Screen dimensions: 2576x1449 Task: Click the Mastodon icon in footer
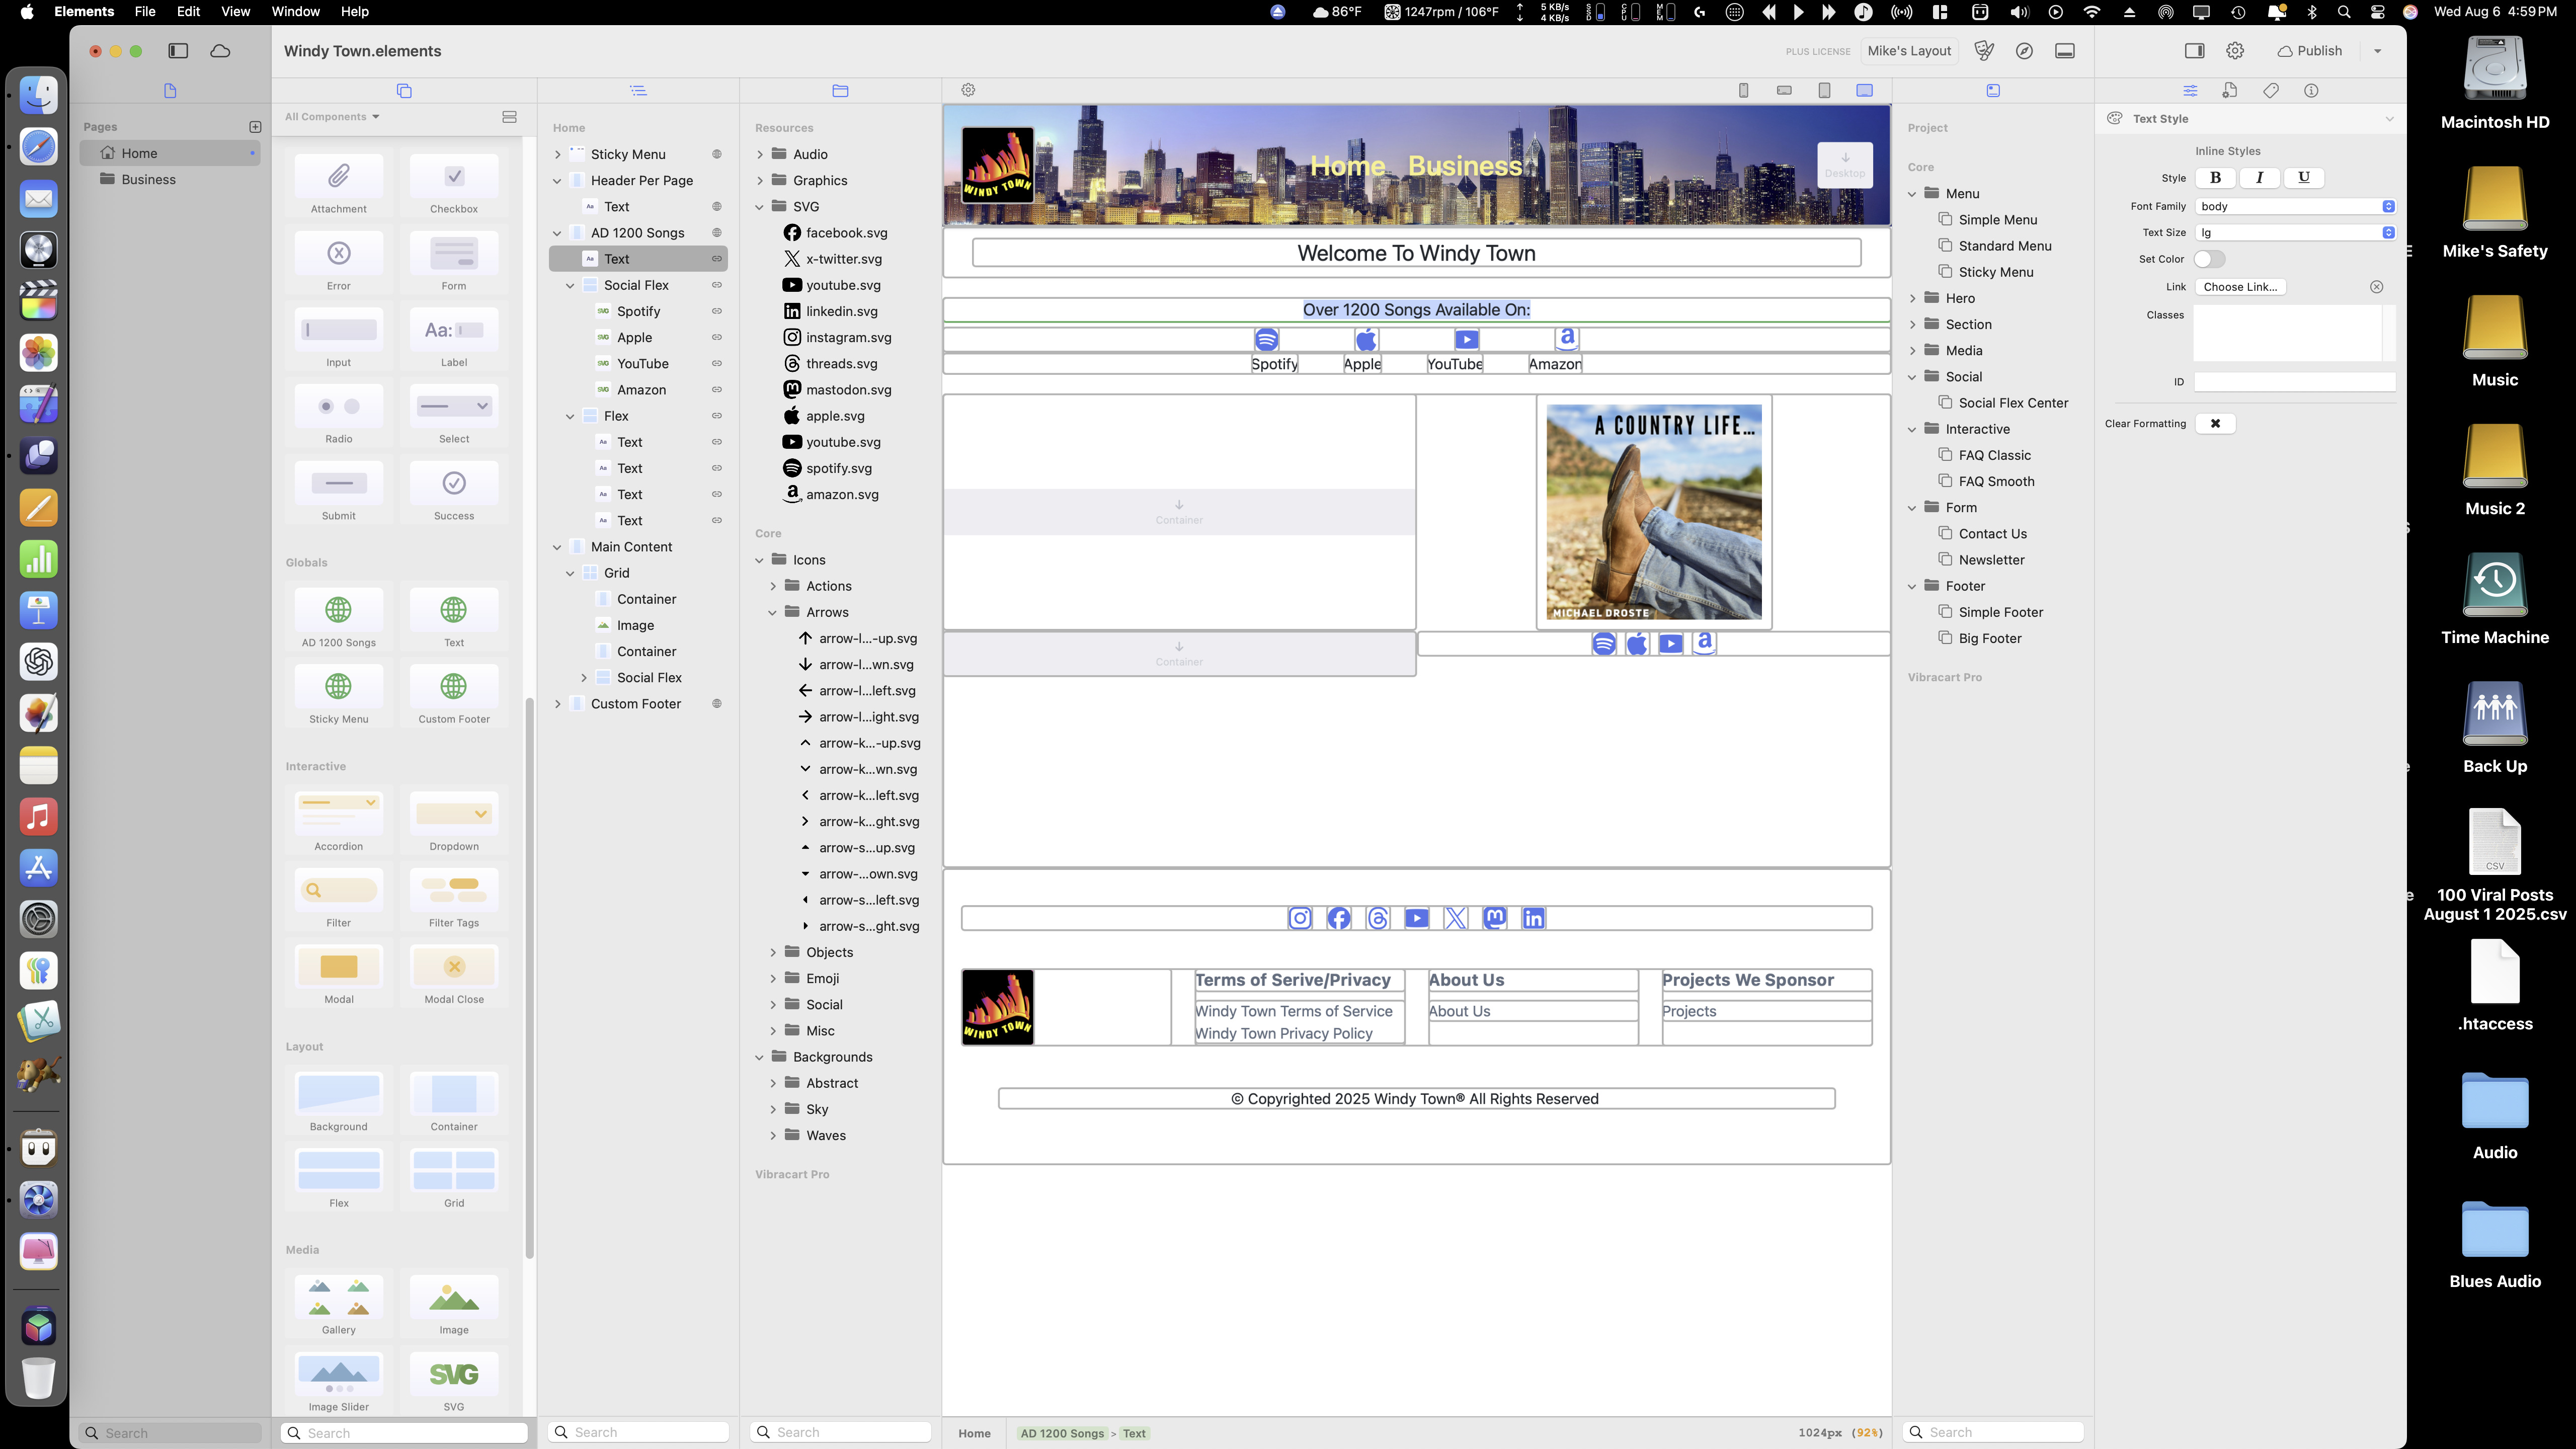[x=1495, y=918]
